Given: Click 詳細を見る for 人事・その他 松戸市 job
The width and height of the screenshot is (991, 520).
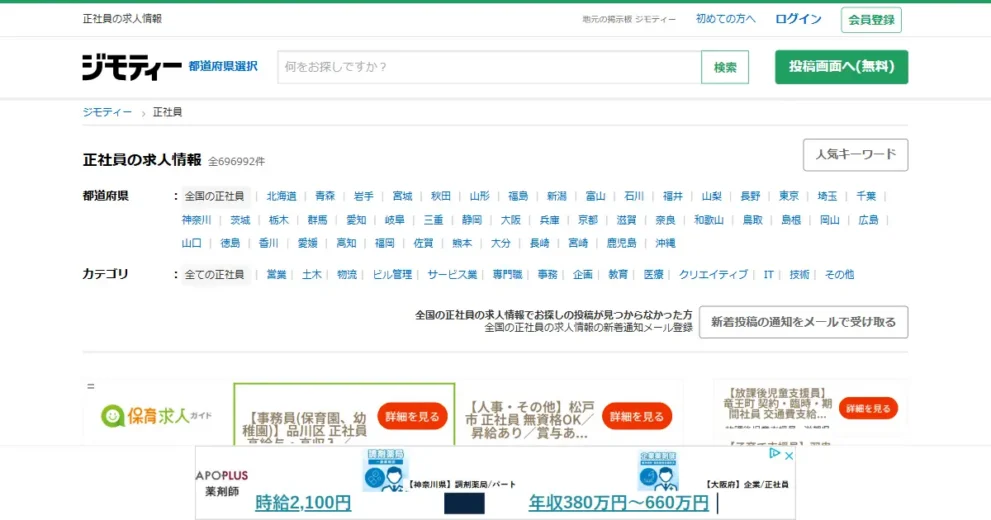Looking at the screenshot, I should (x=636, y=416).
